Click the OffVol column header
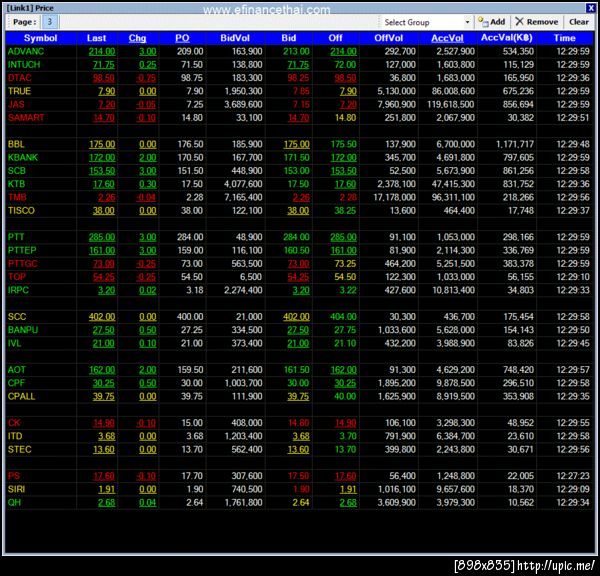 coord(388,38)
